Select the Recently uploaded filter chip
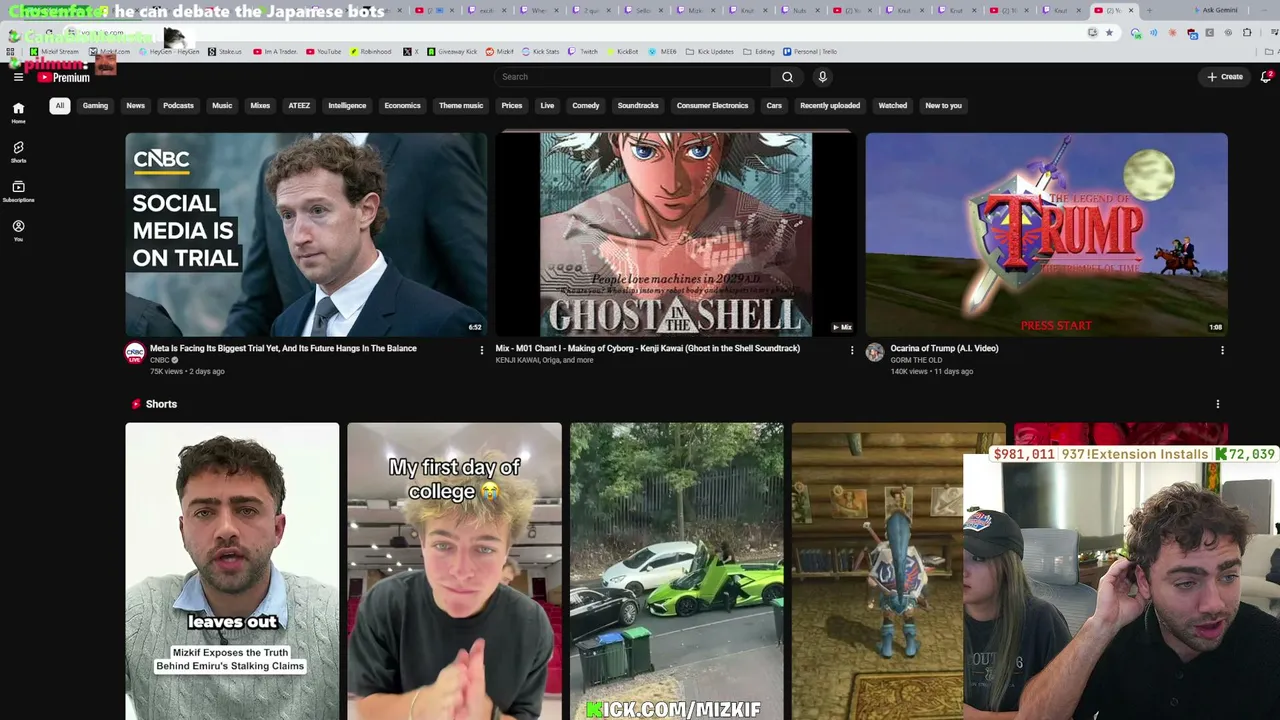Screen dimensions: 1280x720 click(830, 105)
